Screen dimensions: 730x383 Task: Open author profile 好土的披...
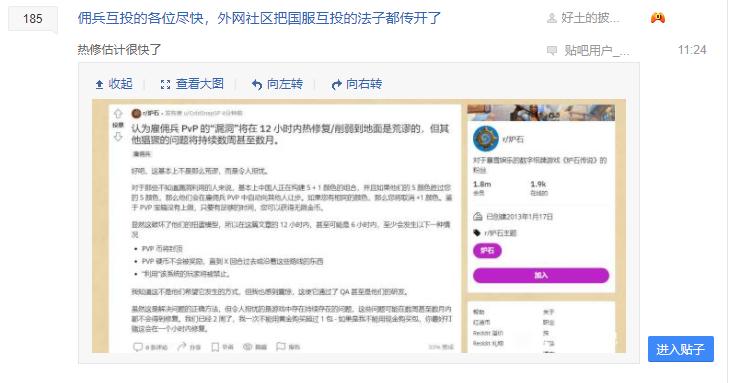click(x=590, y=18)
